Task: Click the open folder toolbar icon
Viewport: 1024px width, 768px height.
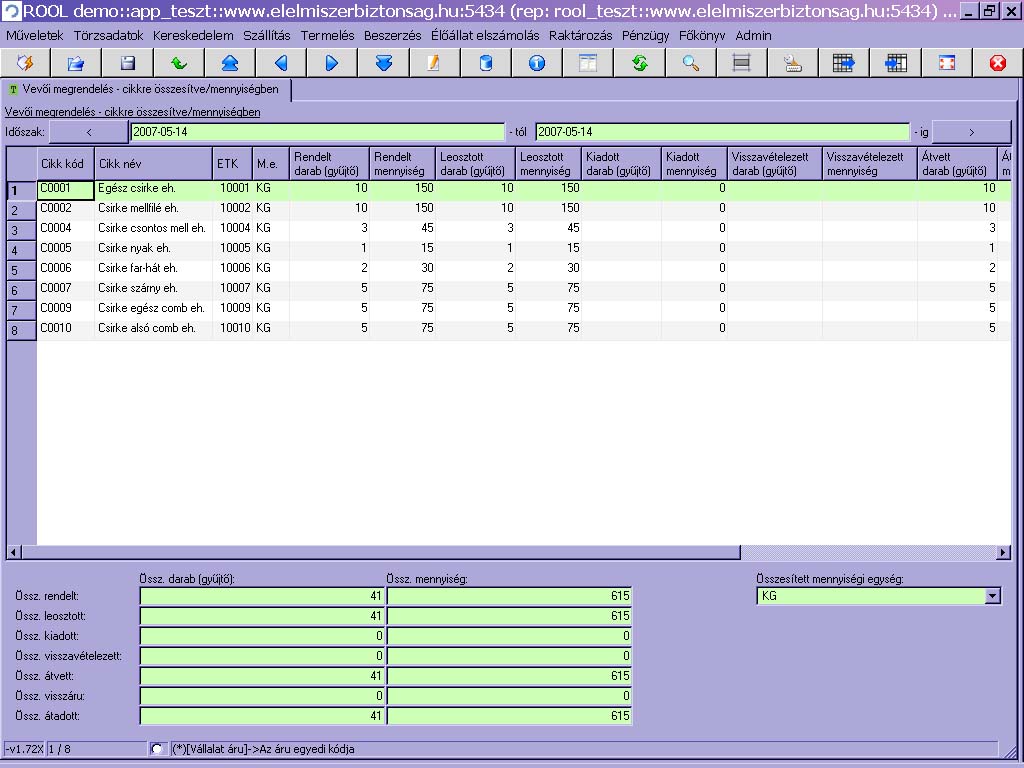Action: click(x=76, y=63)
